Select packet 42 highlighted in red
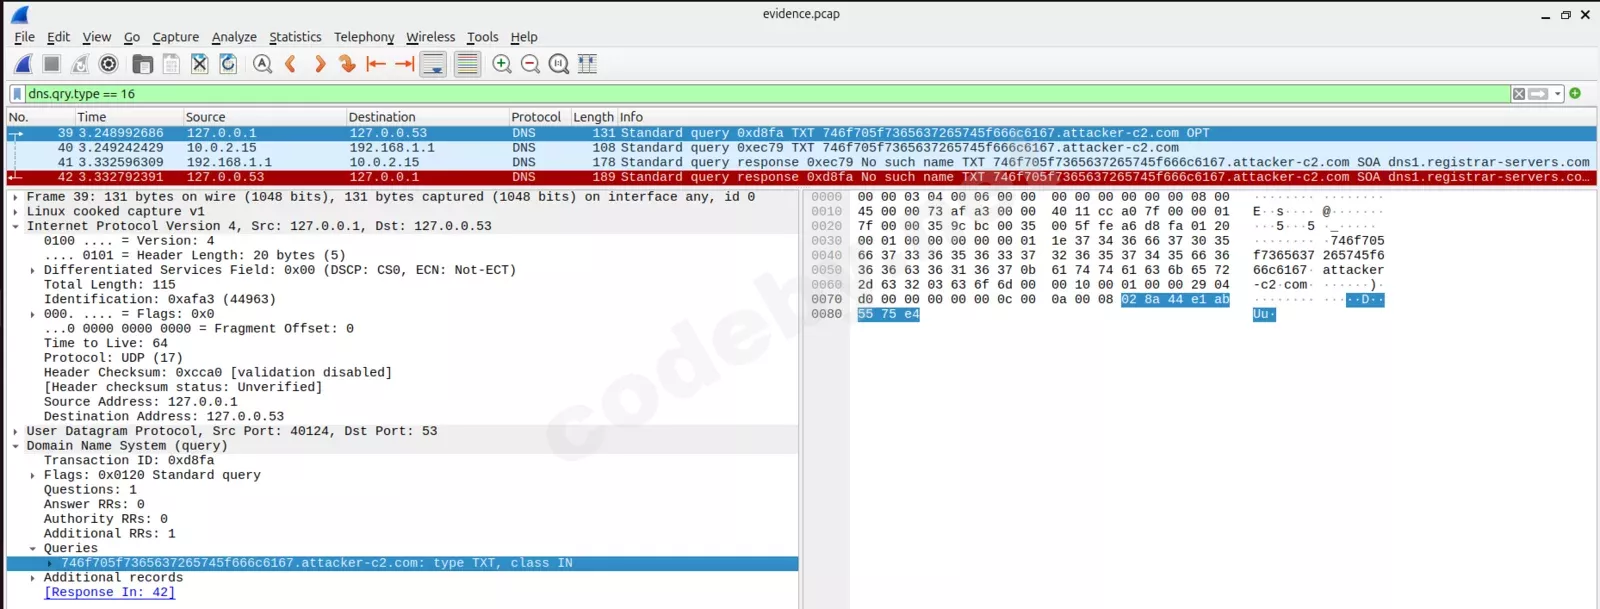 [801, 177]
